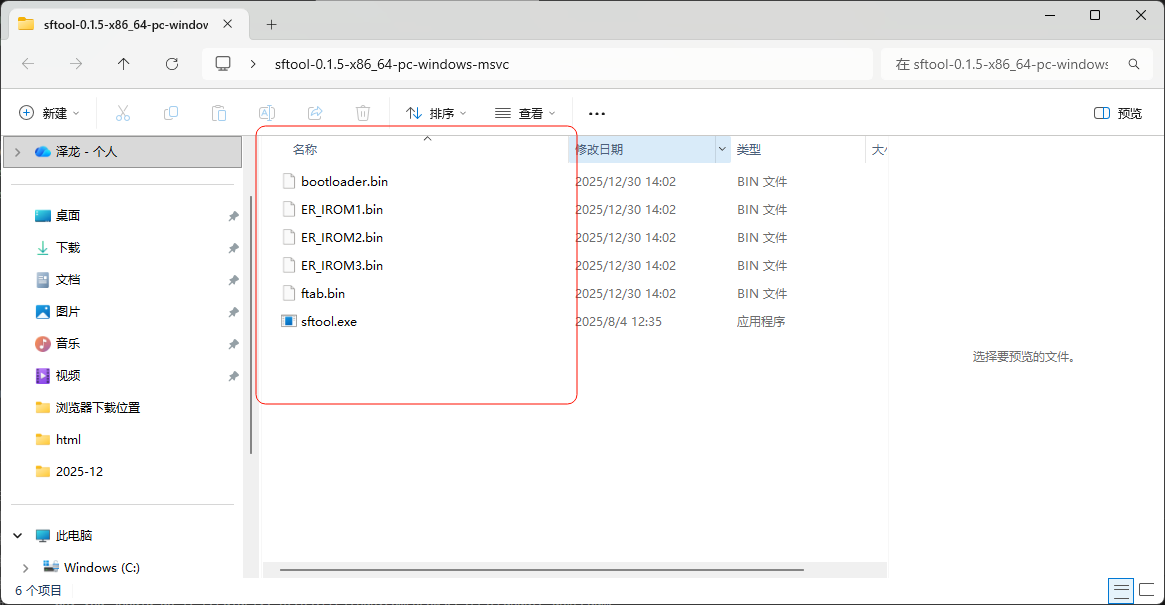Open the 新建 new item menu
The height and width of the screenshot is (605, 1165).
(x=49, y=113)
